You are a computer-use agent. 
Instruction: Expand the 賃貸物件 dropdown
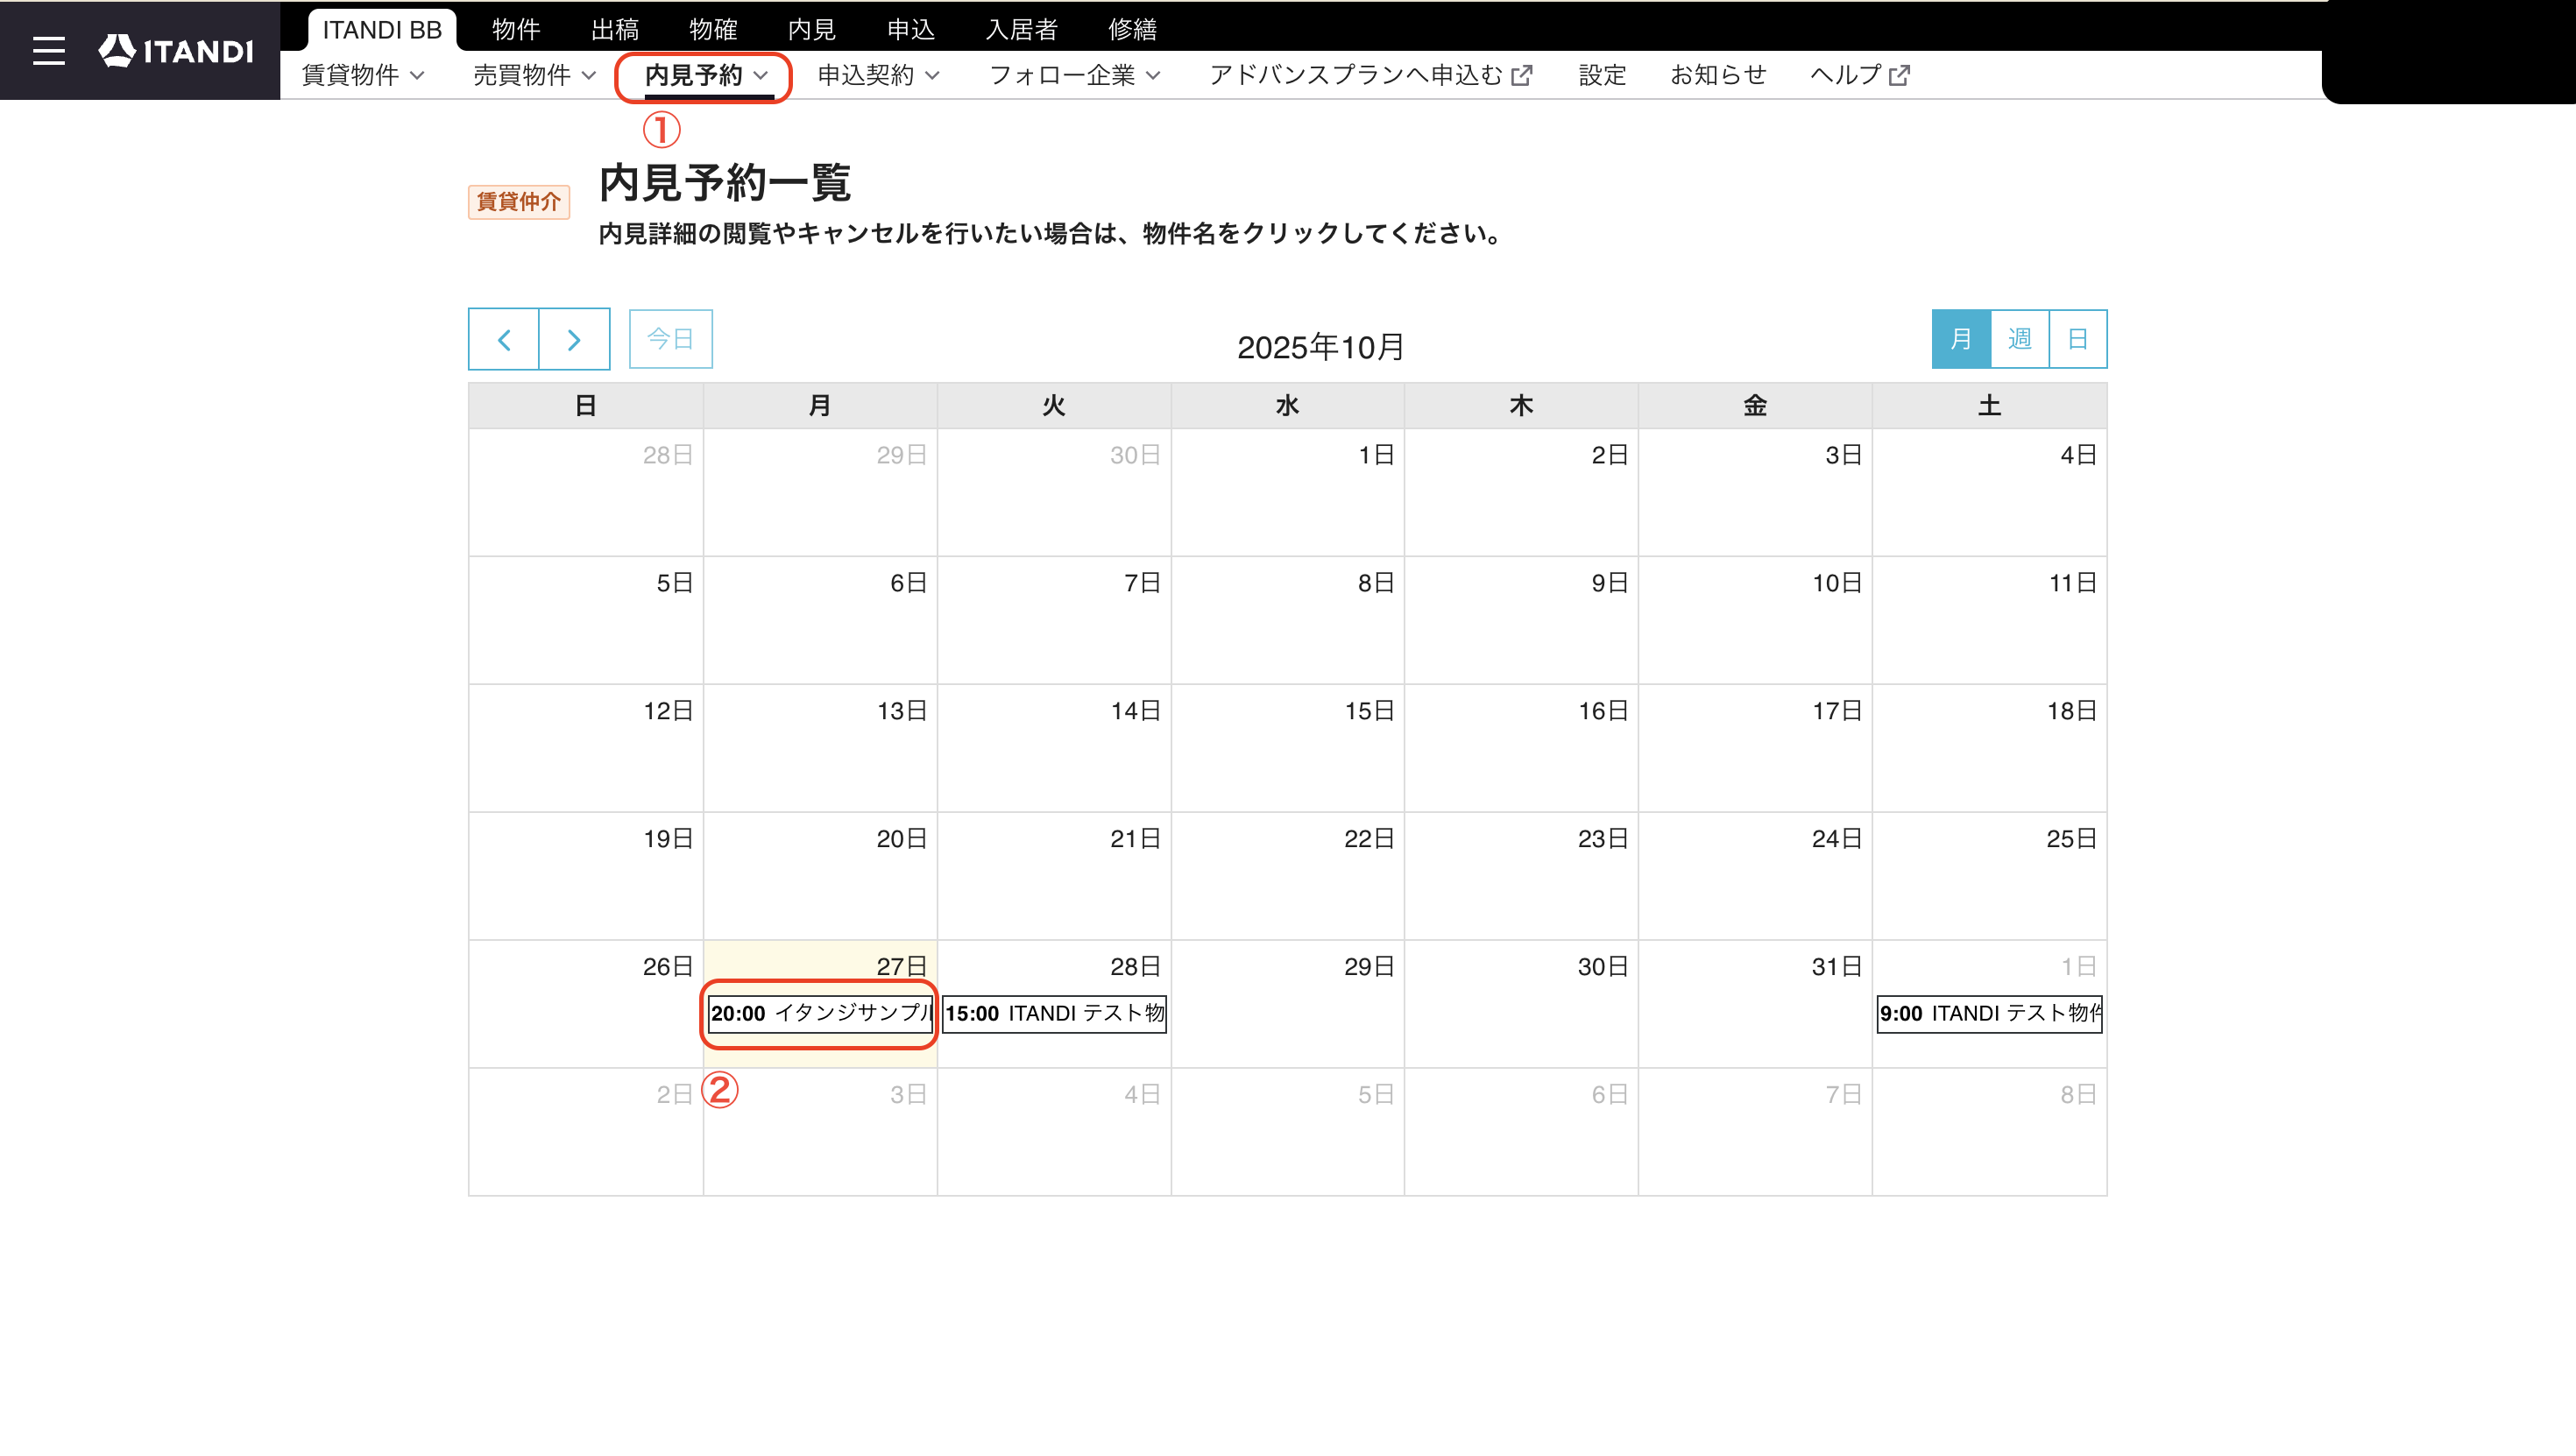(363, 75)
